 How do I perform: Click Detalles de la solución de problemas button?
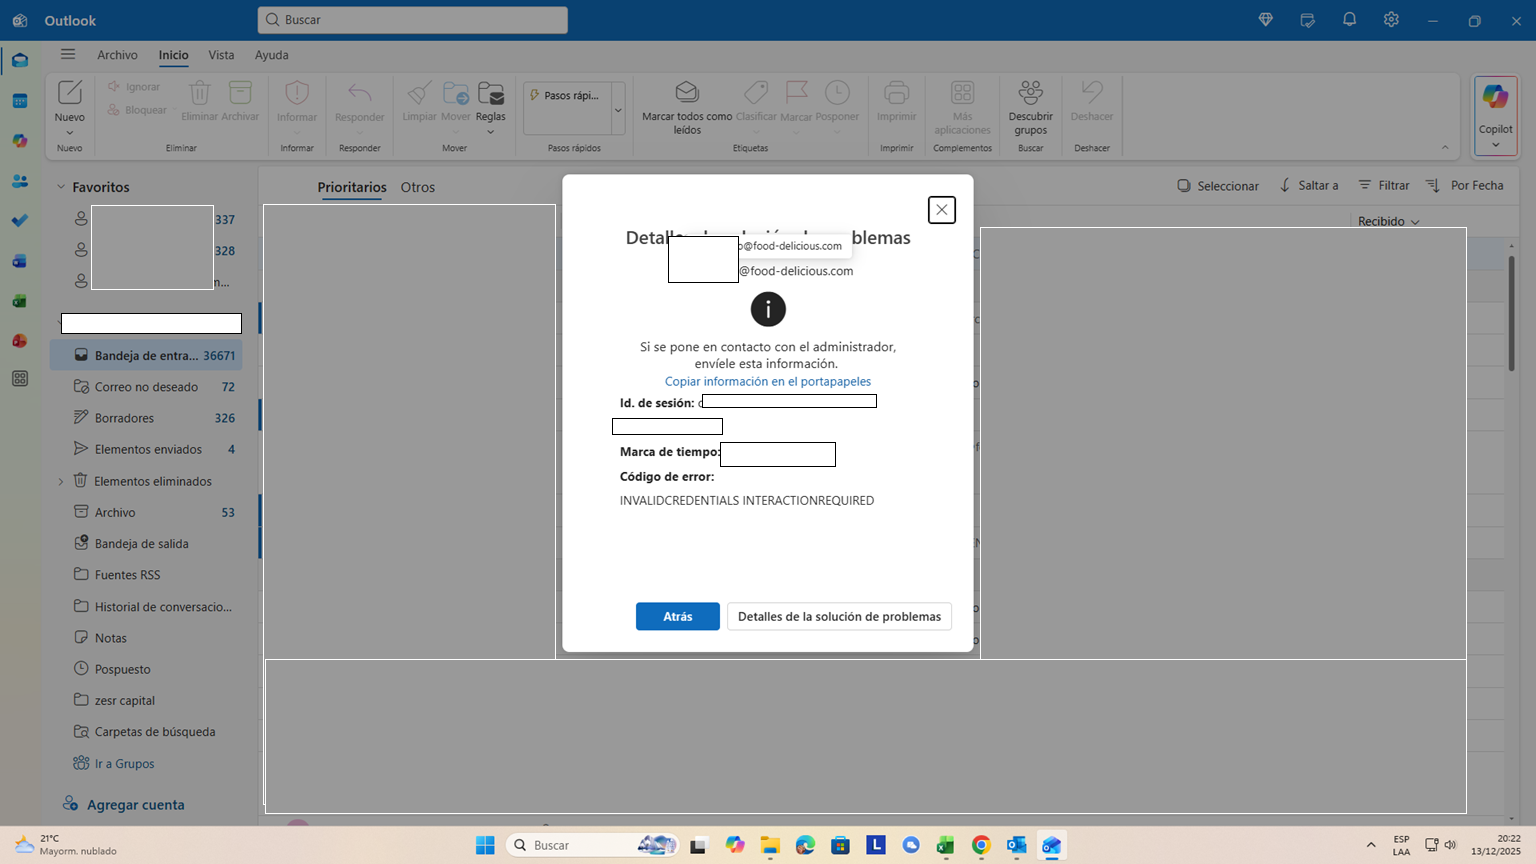(839, 616)
